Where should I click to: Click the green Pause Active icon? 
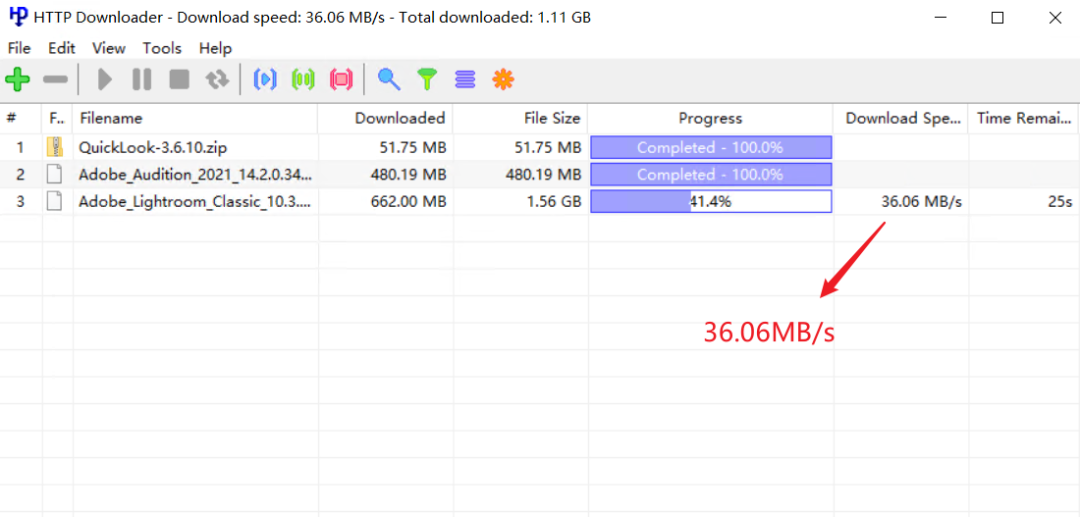coord(303,80)
